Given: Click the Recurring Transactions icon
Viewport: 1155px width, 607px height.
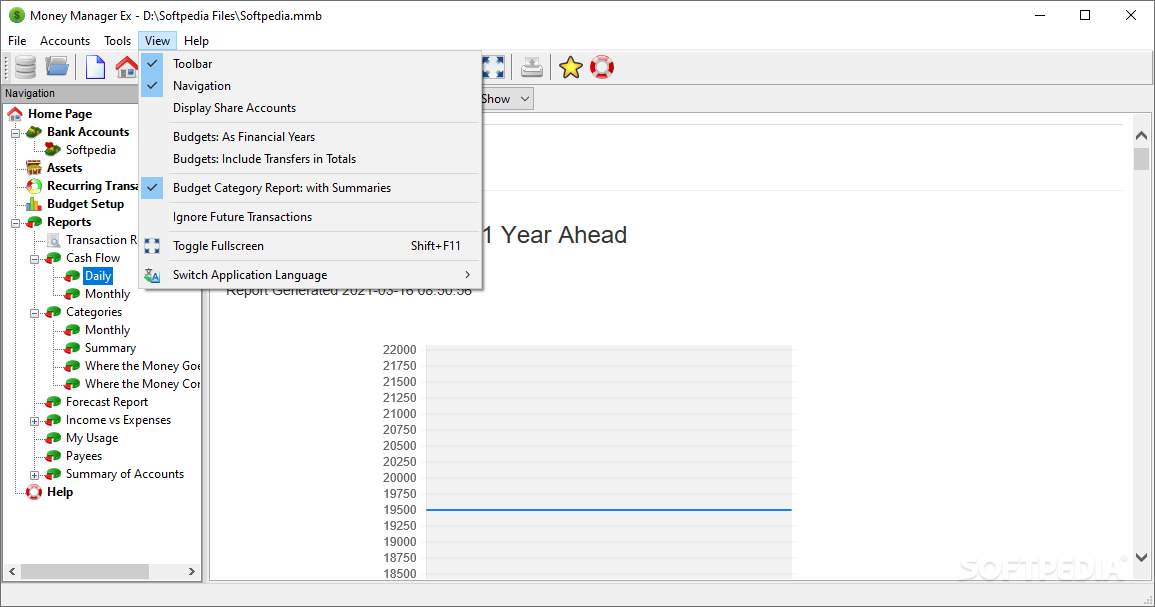Looking at the screenshot, I should pyautogui.click(x=34, y=186).
